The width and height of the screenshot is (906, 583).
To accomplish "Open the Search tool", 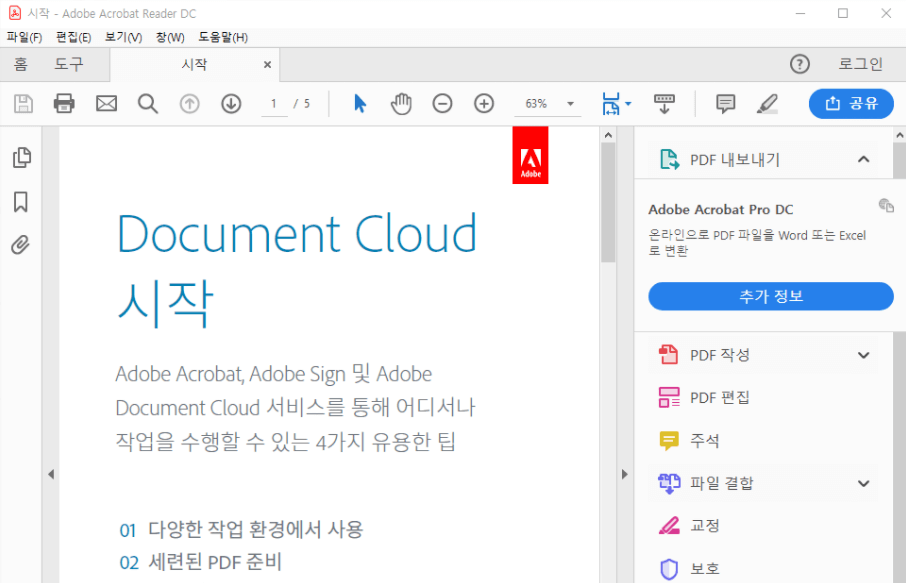I will (x=145, y=103).
